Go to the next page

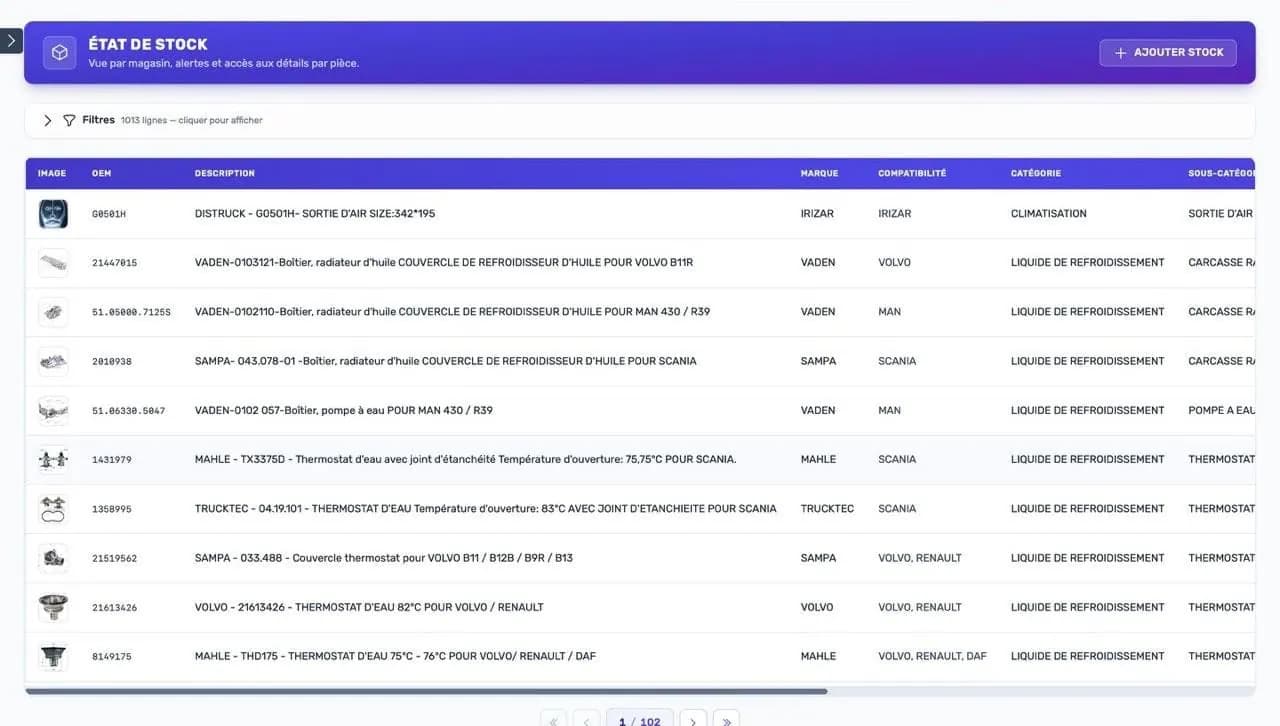pyautogui.click(x=693, y=721)
